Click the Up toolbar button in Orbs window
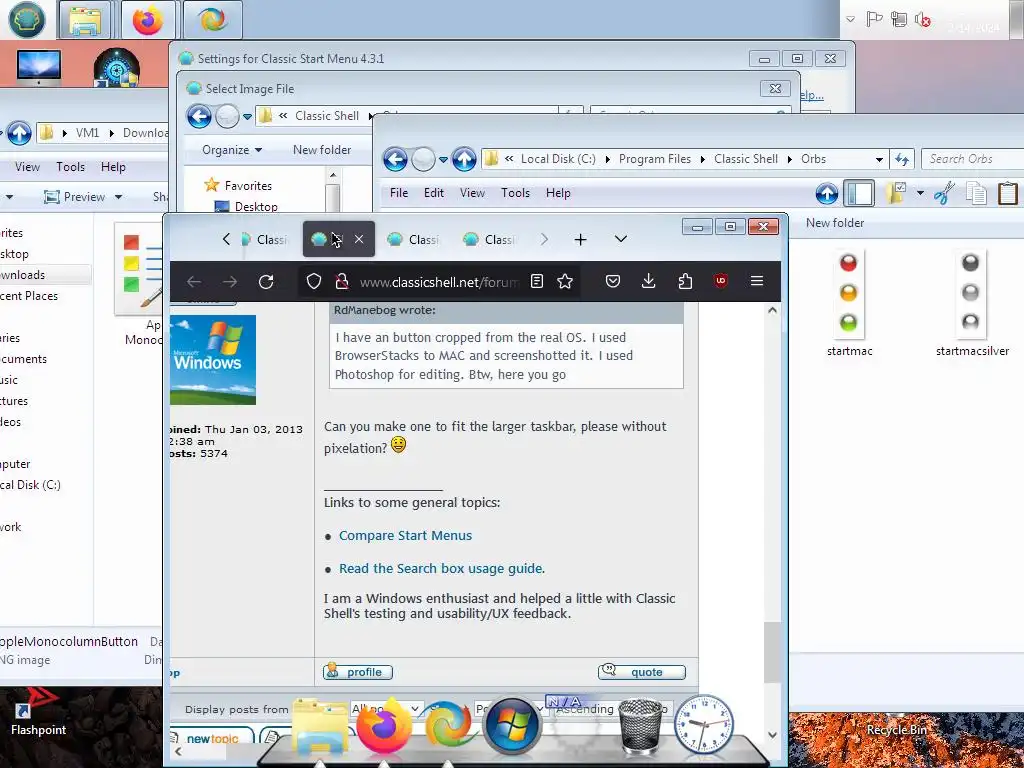This screenshot has height=768, width=1024. [827, 194]
